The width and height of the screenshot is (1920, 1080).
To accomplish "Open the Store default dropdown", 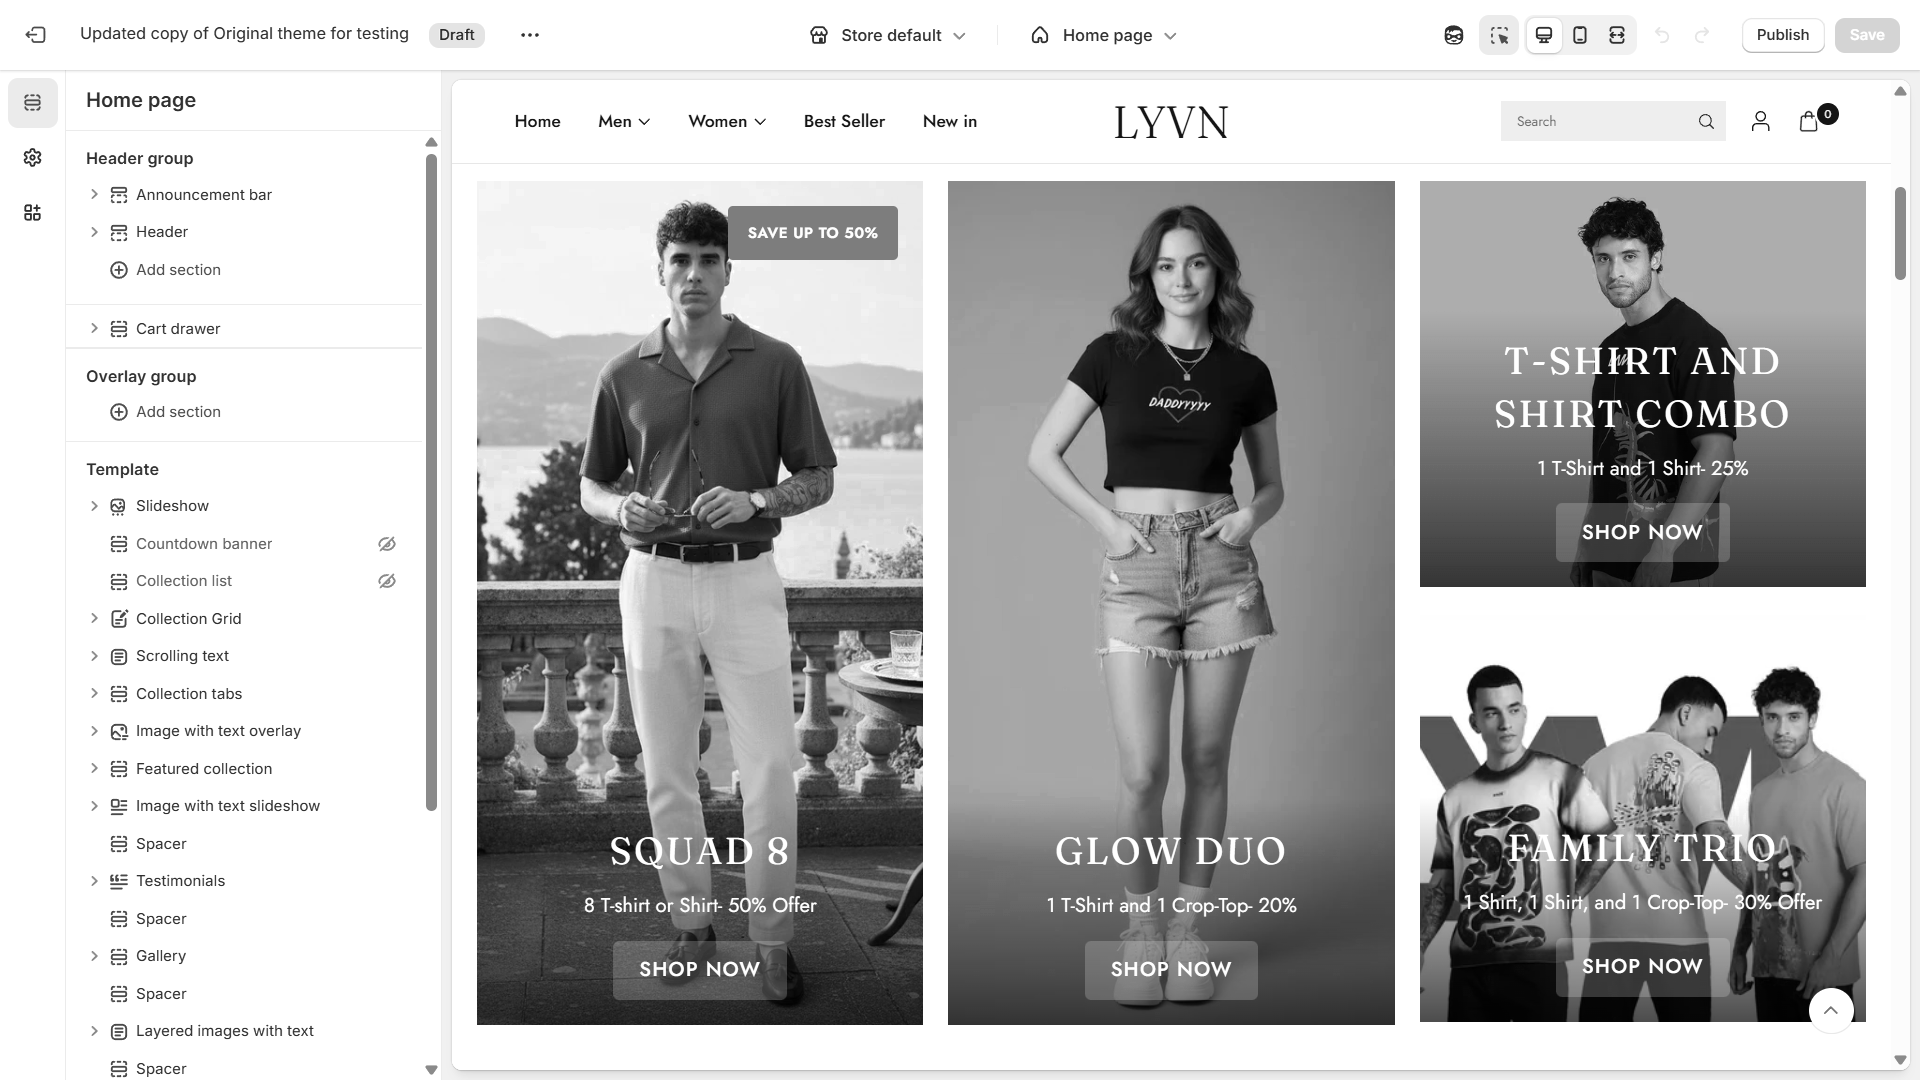I will [888, 35].
